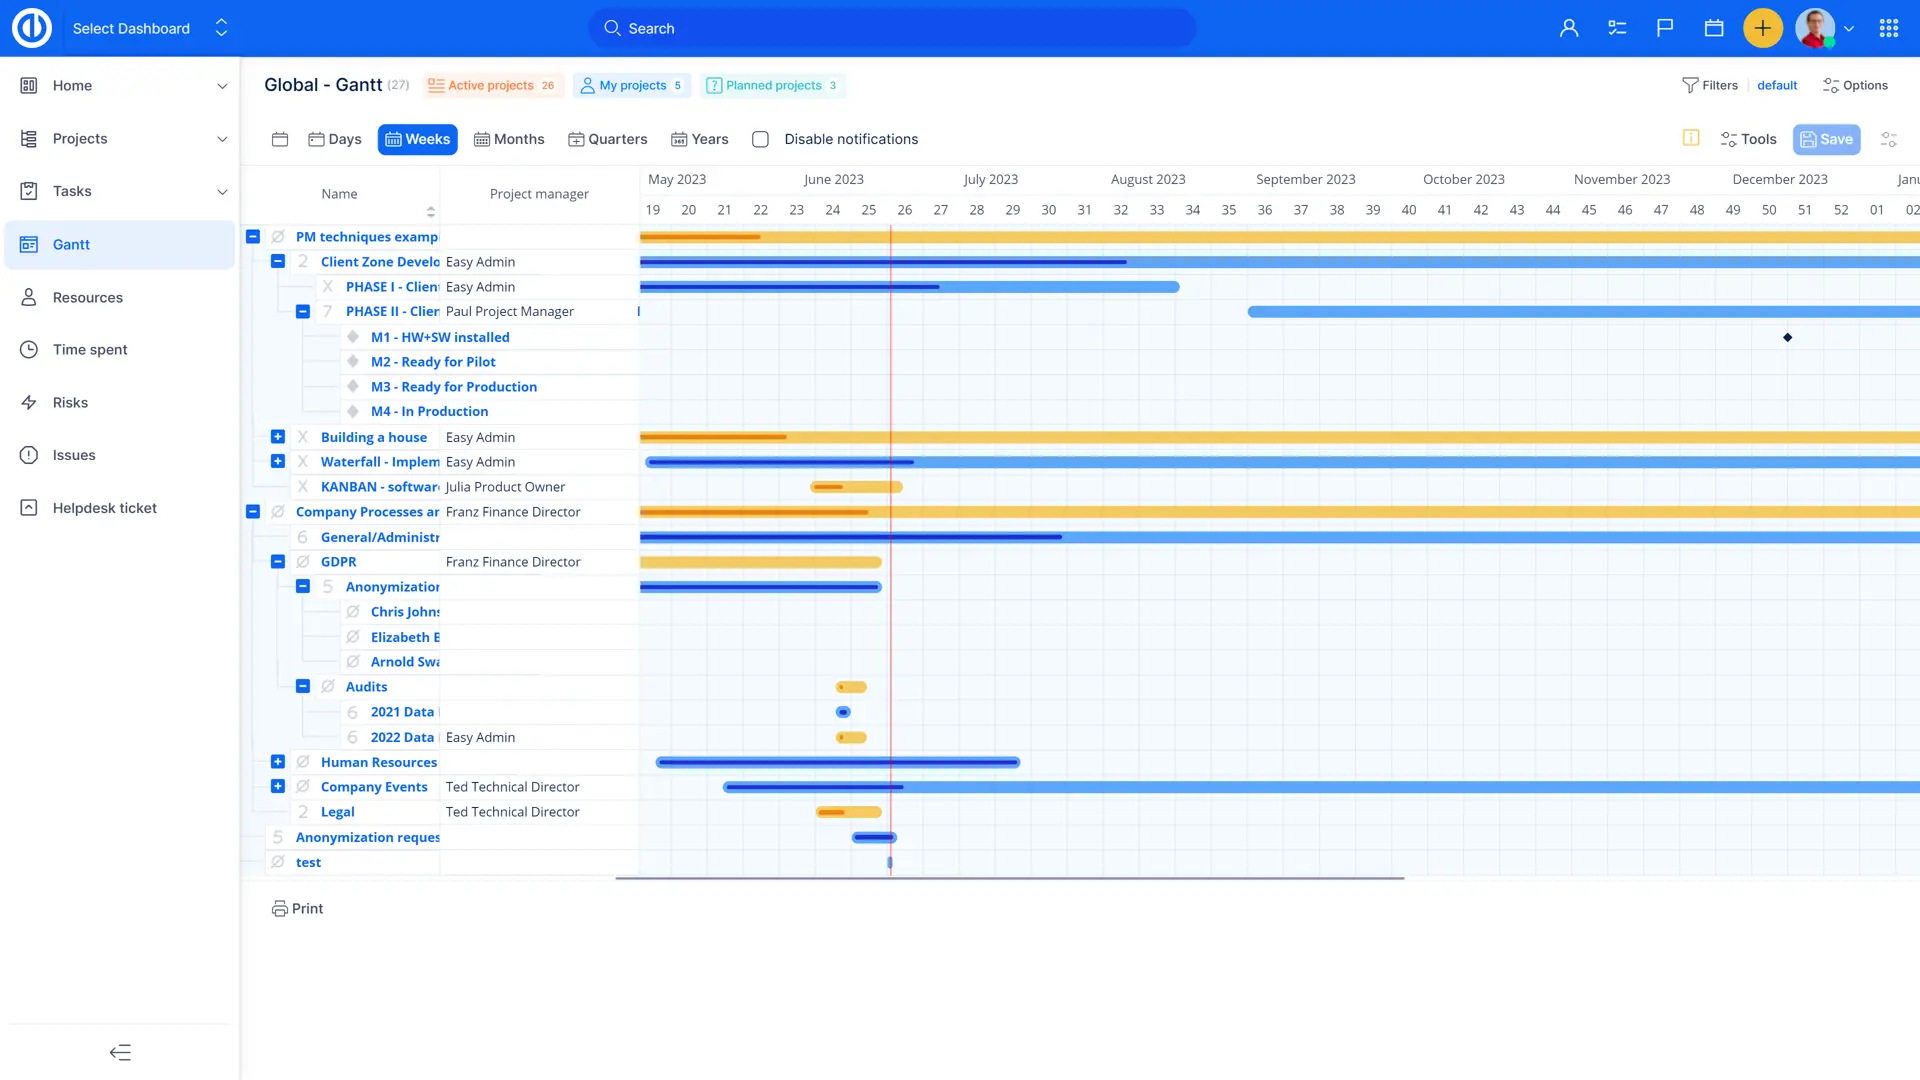Click the yellow legend panel icon

click(x=1691, y=138)
